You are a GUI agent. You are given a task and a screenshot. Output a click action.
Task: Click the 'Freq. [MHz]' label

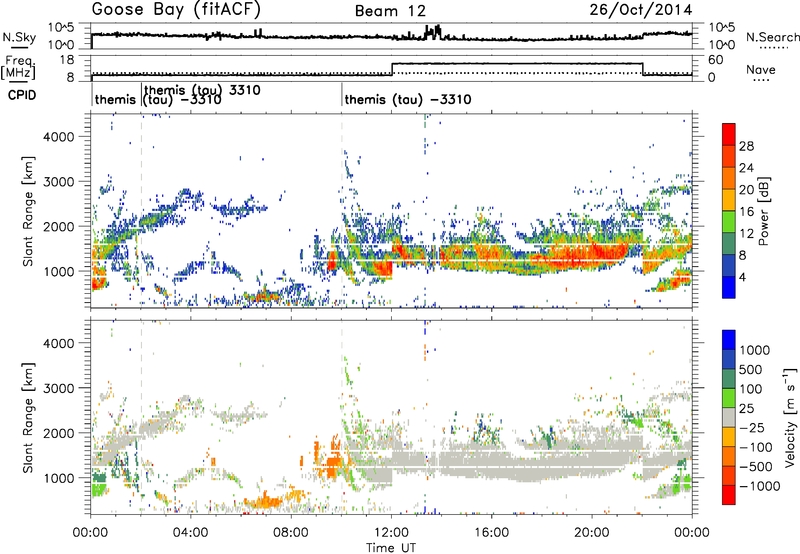(x=19, y=68)
